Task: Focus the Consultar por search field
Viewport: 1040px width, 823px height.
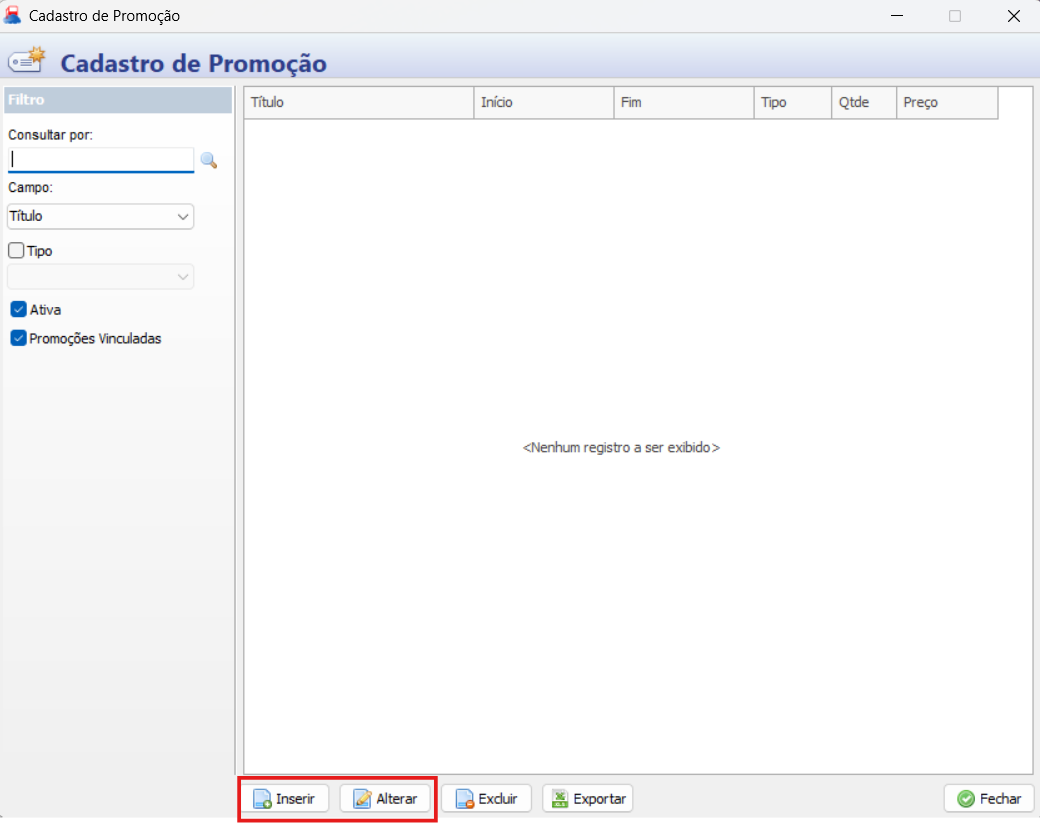Action: point(100,159)
